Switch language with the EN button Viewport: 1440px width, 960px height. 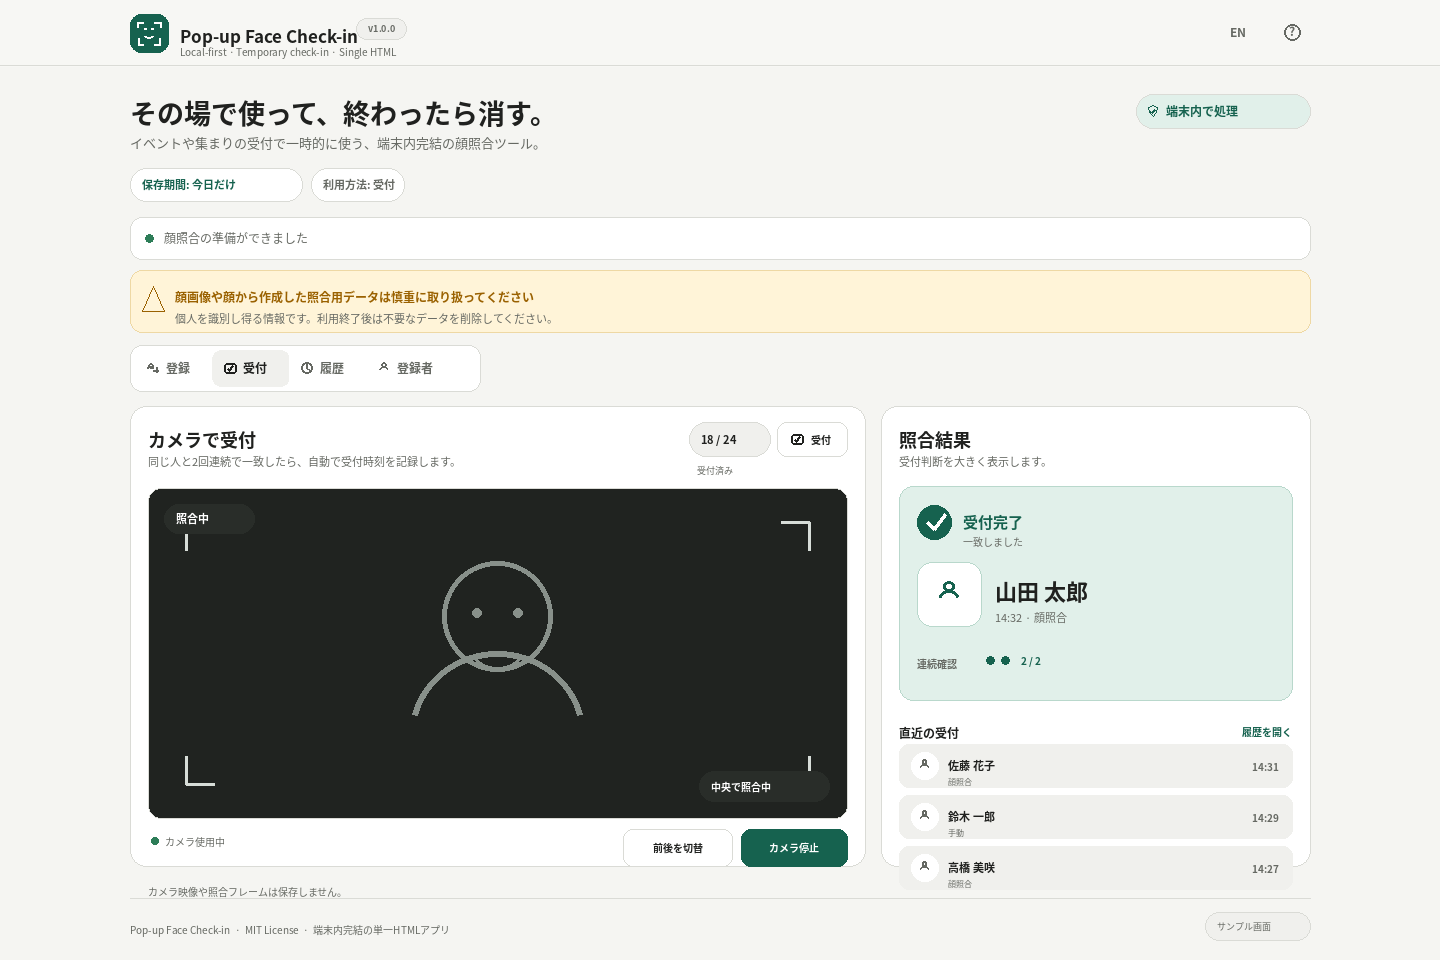point(1238,33)
